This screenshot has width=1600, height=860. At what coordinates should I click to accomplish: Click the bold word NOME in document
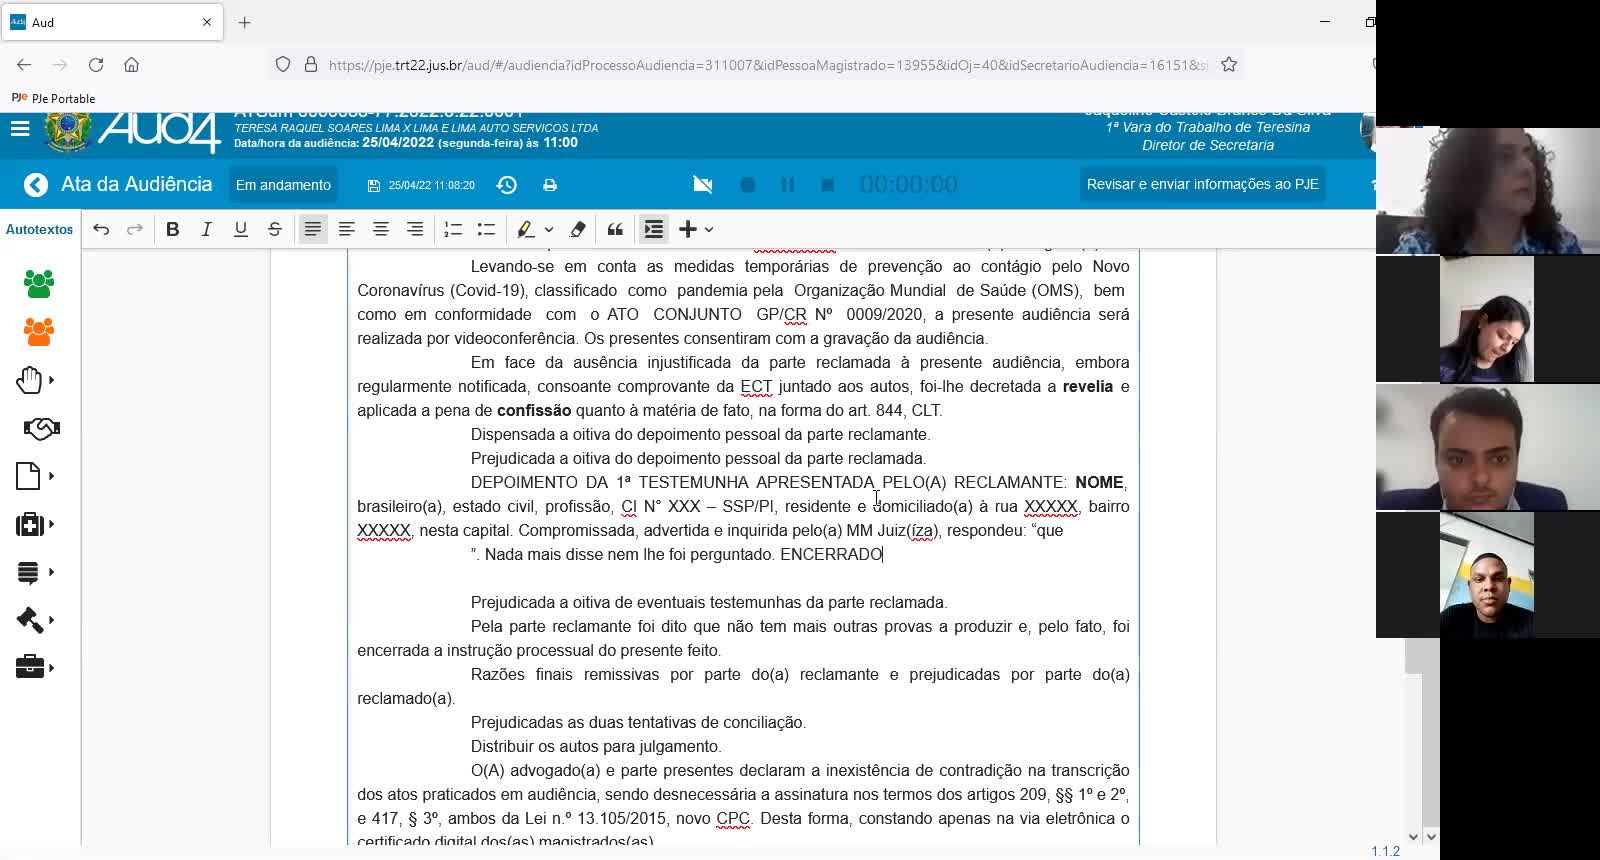(x=1100, y=482)
